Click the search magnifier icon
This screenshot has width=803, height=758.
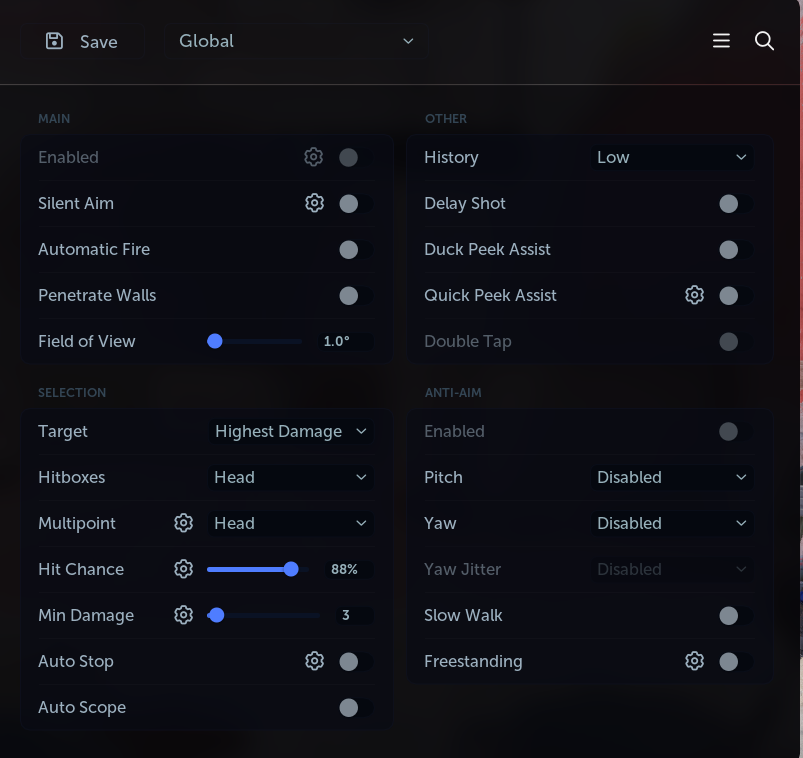point(764,40)
